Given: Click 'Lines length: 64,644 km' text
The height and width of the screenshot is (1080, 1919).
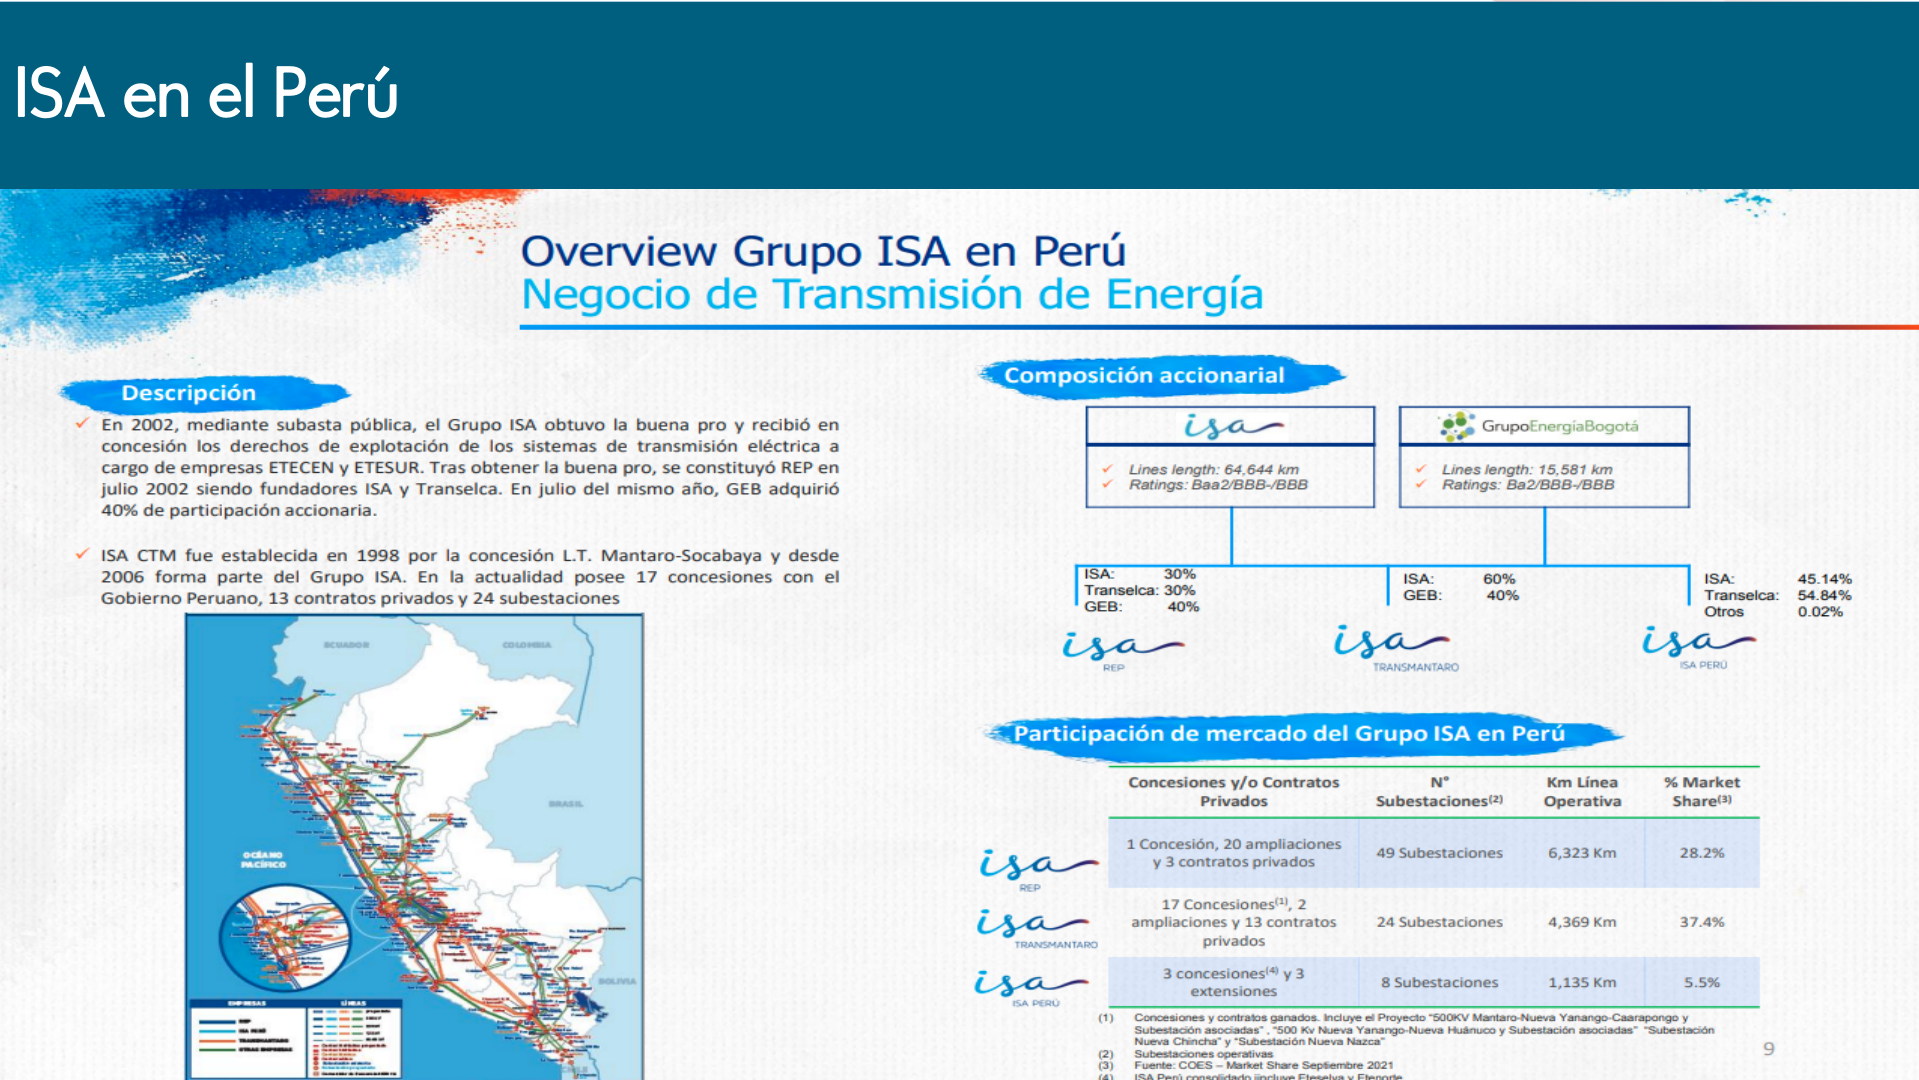Looking at the screenshot, I should click(1213, 469).
